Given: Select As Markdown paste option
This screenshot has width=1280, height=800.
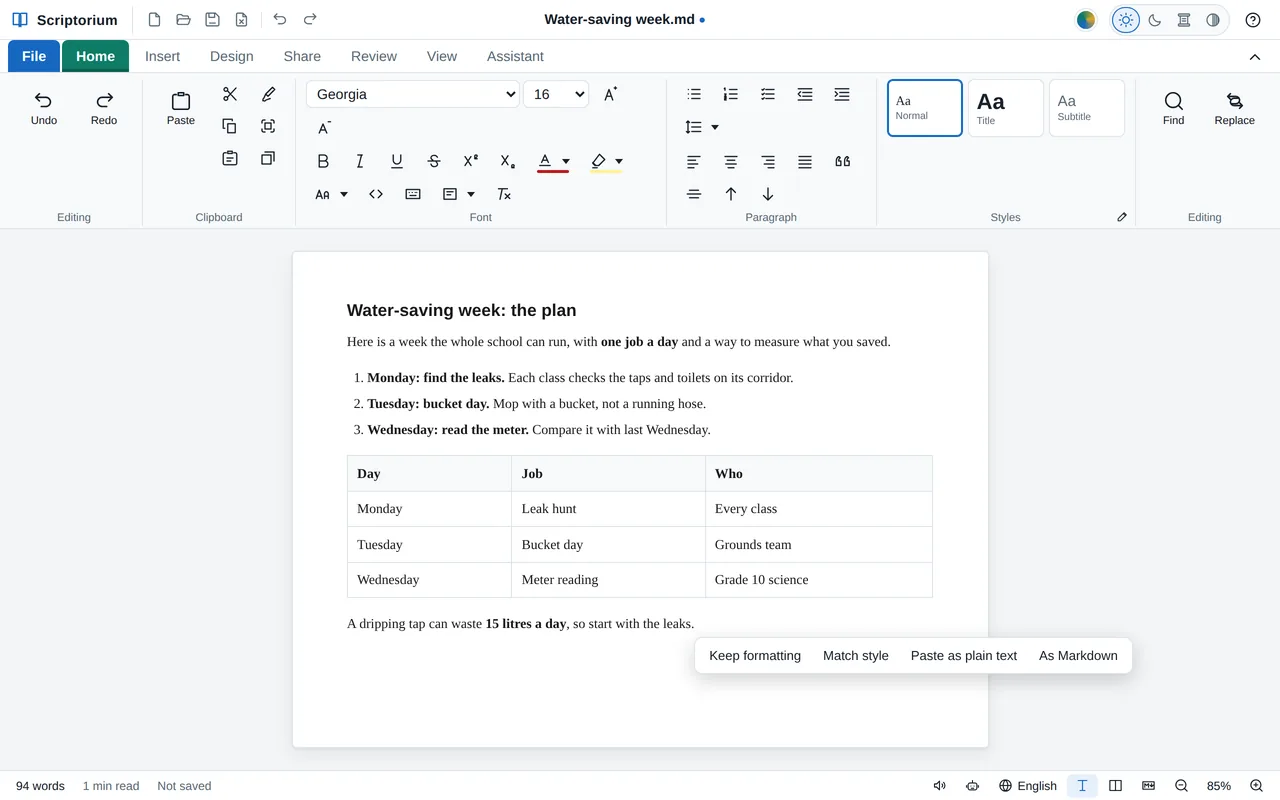Looking at the screenshot, I should point(1078,656).
